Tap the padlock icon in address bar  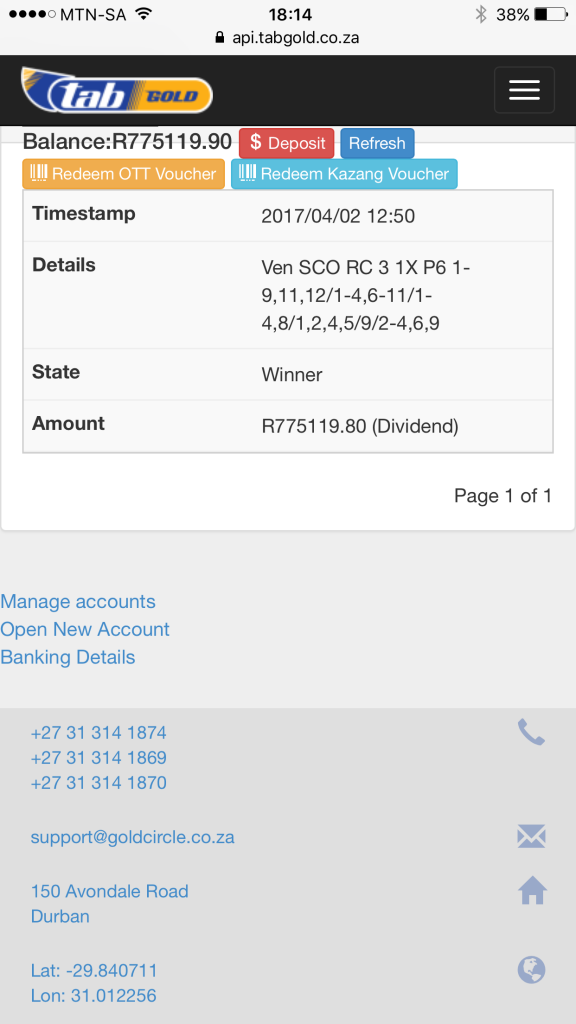tap(220, 37)
